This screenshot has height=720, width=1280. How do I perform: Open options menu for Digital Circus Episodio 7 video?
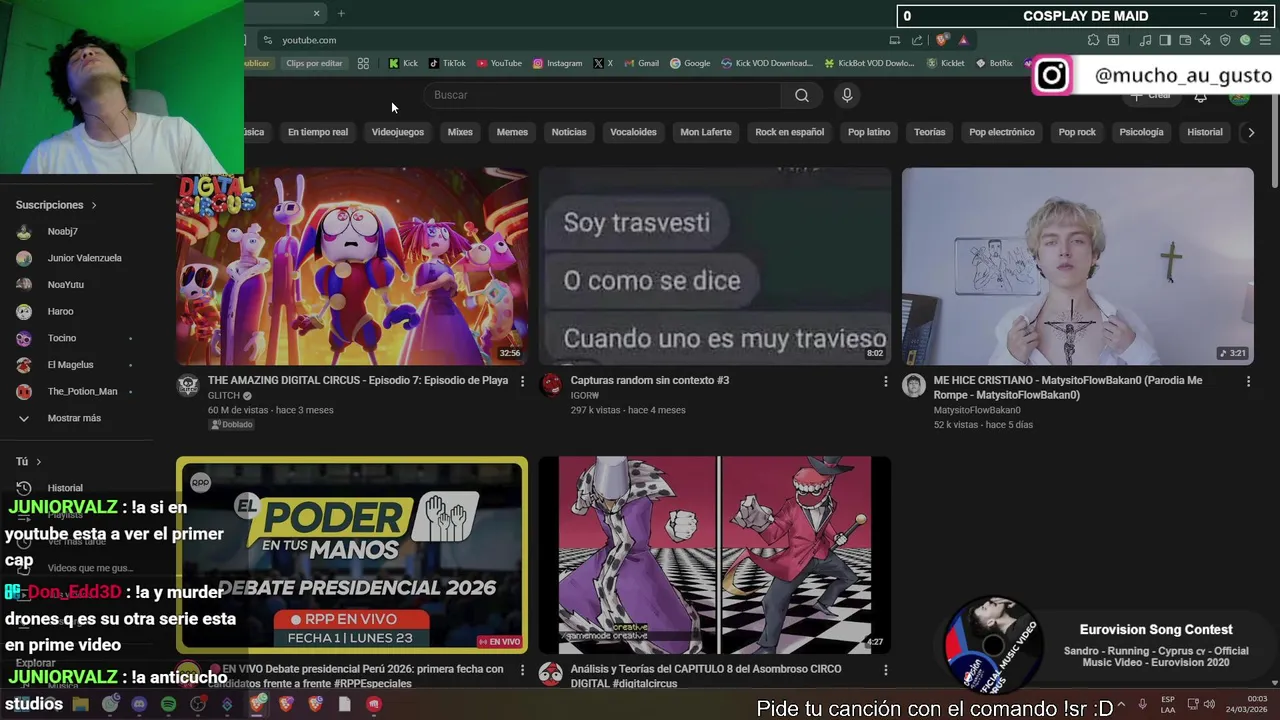[522, 381]
